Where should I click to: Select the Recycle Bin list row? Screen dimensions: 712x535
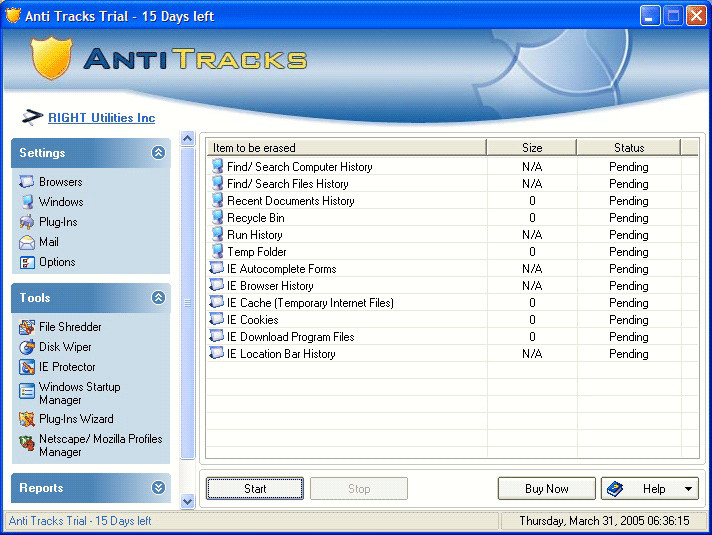coord(256,218)
